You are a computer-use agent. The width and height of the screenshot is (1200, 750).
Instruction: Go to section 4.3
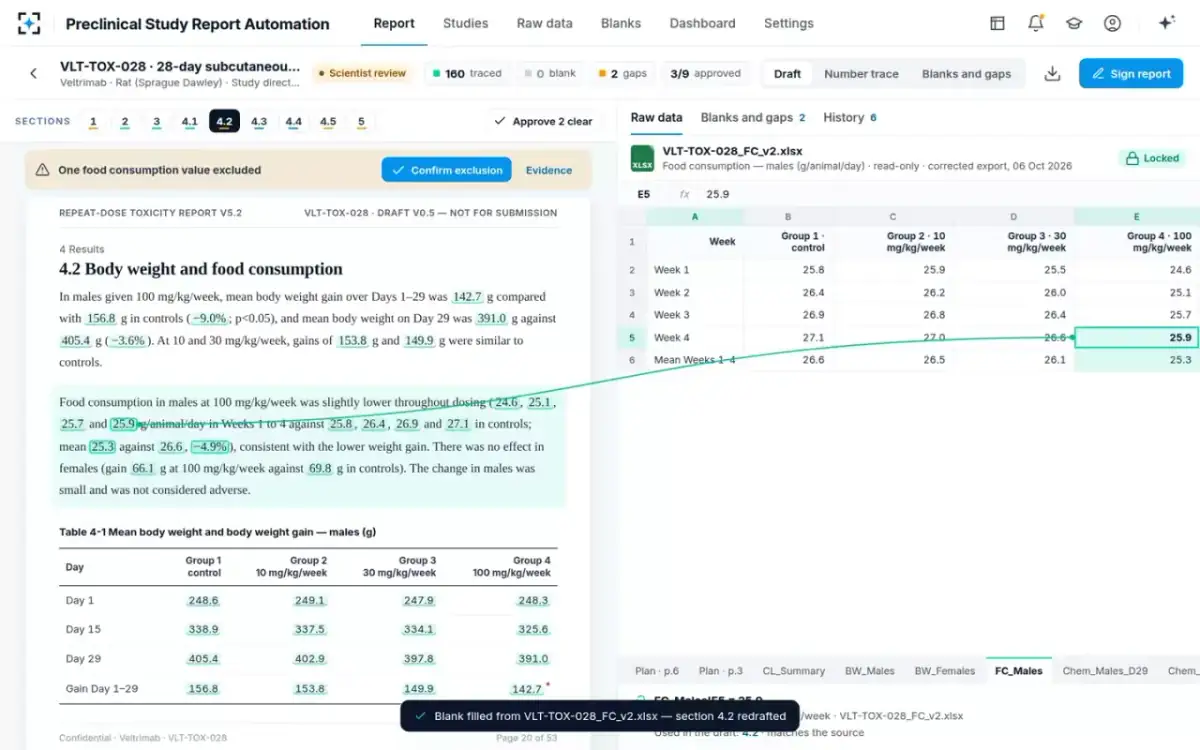(259, 122)
